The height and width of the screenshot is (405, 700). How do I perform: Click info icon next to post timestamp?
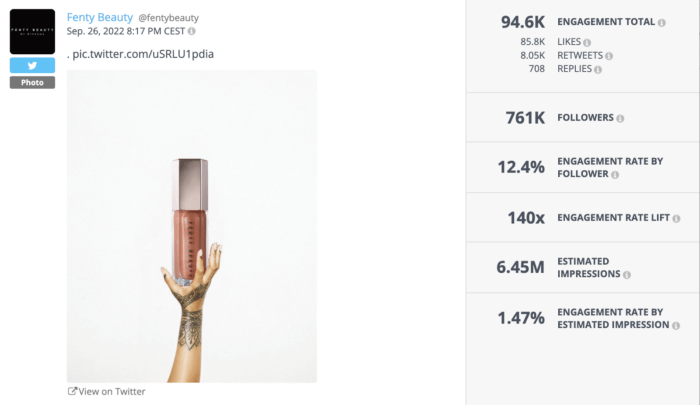pyautogui.click(x=192, y=31)
